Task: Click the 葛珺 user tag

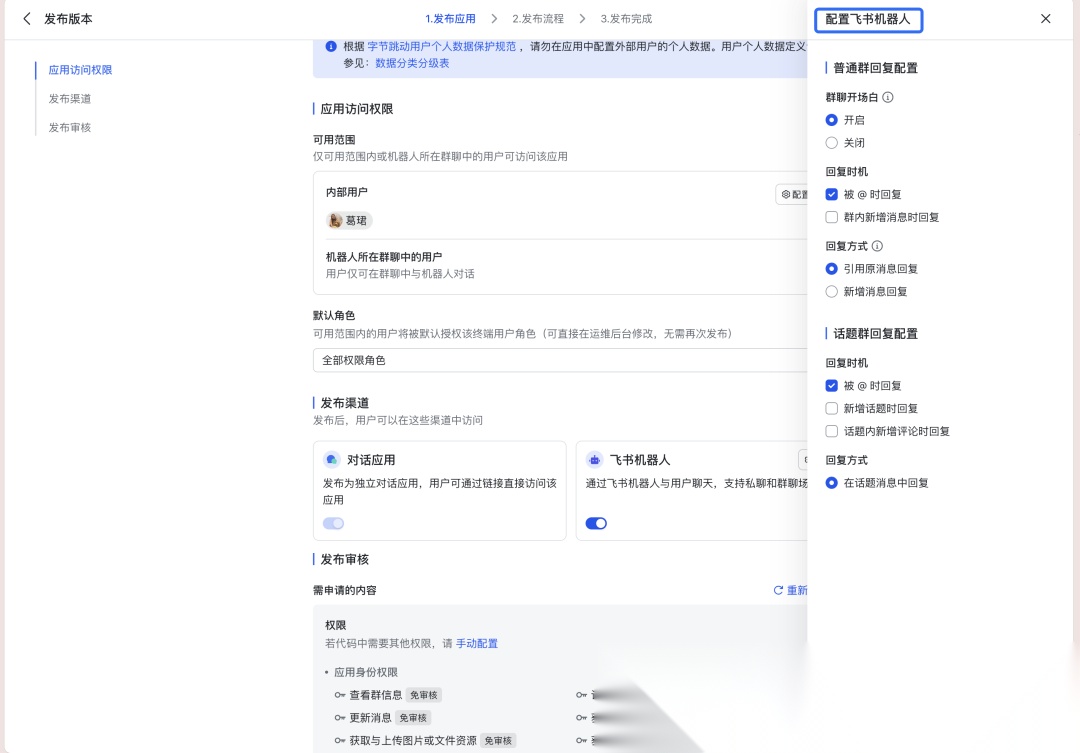Action: click(349, 220)
